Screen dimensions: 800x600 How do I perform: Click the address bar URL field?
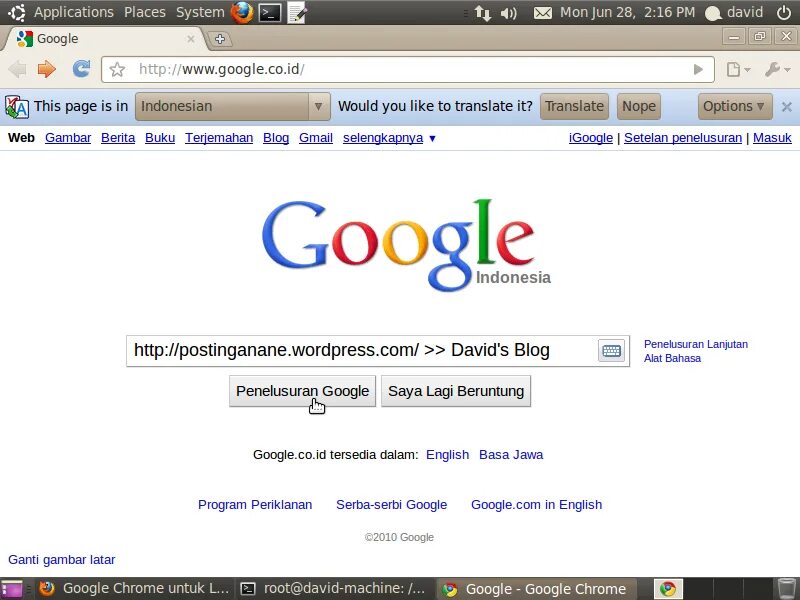pos(408,69)
